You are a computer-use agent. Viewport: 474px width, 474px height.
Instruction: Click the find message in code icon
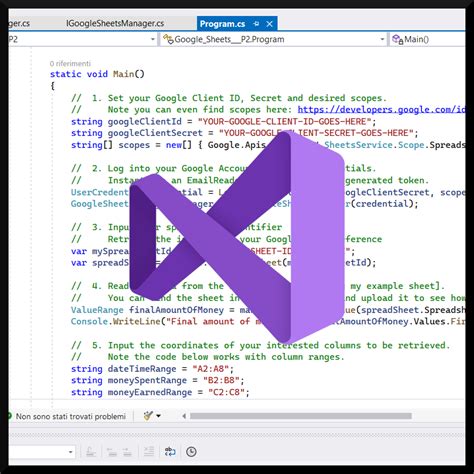click(x=91, y=452)
